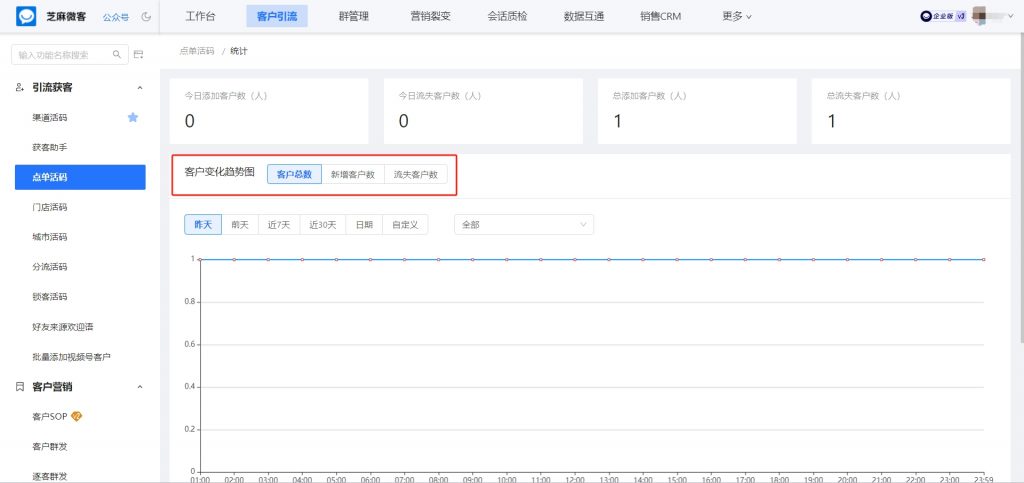Open the 群管理 tab
Image resolution: width=1024 pixels, height=483 pixels.
coord(354,16)
